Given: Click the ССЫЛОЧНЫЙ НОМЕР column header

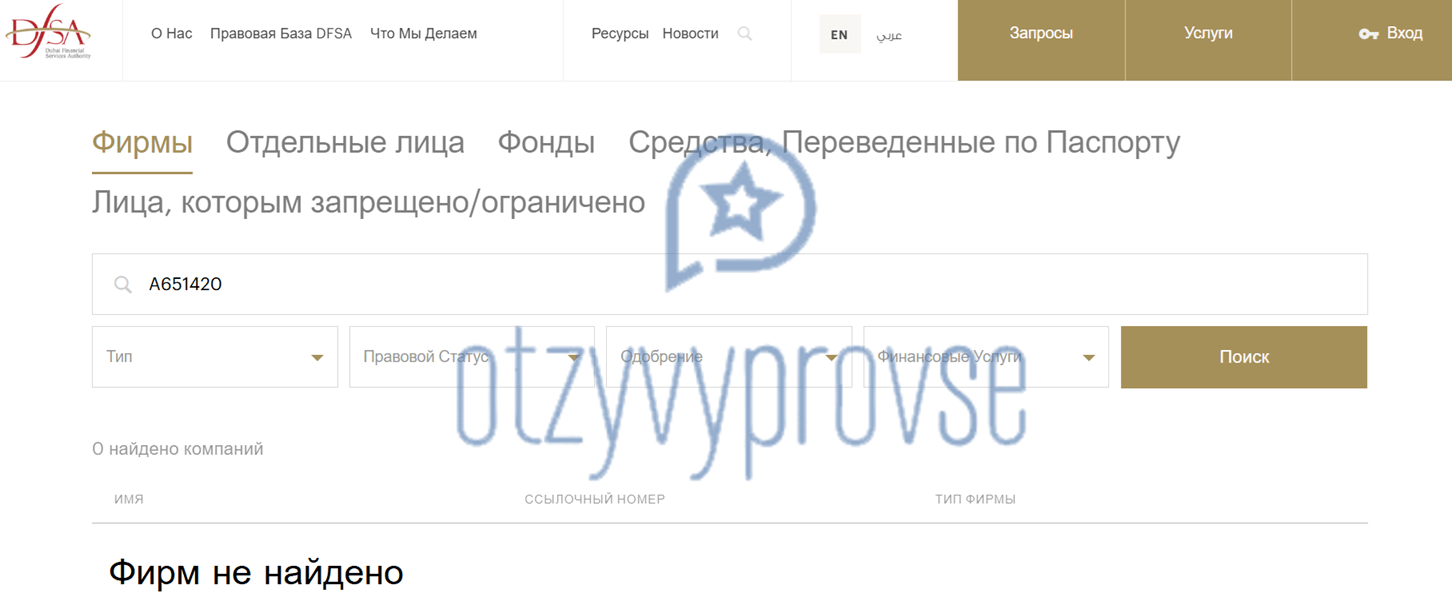Looking at the screenshot, I should click(x=594, y=499).
